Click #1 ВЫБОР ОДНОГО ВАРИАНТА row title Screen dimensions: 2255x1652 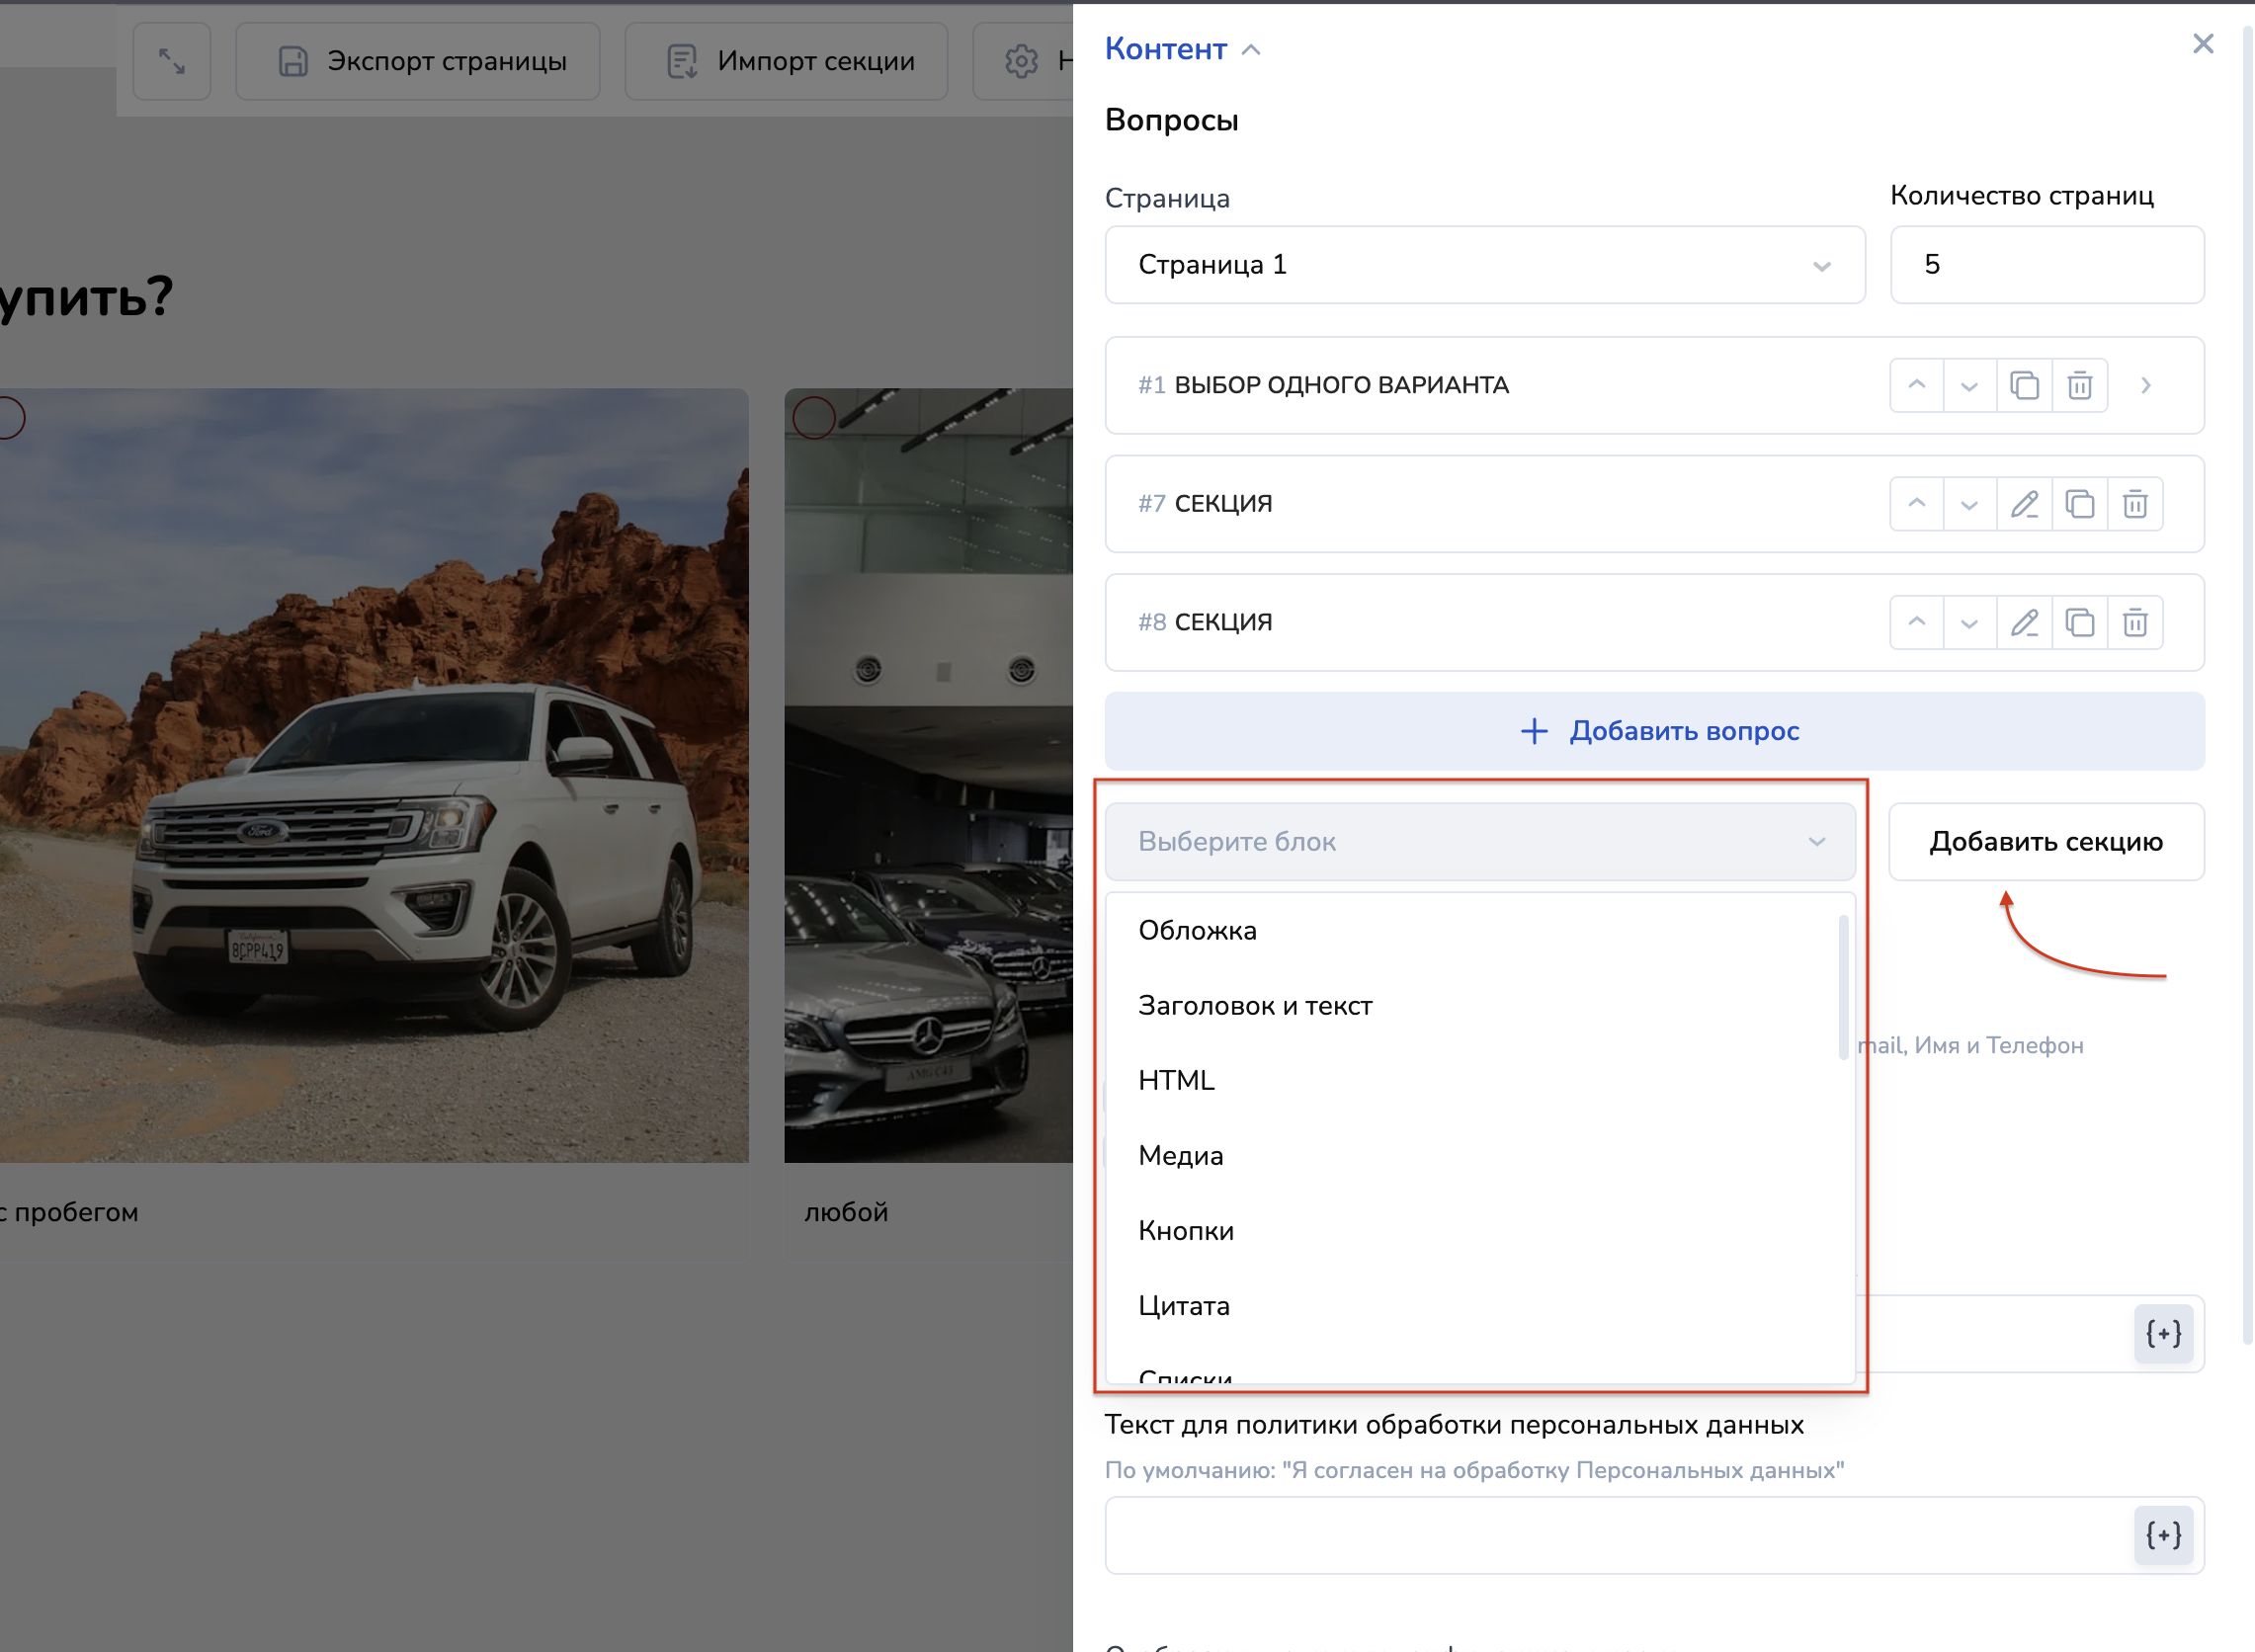pyautogui.click(x=1323, y=385)
